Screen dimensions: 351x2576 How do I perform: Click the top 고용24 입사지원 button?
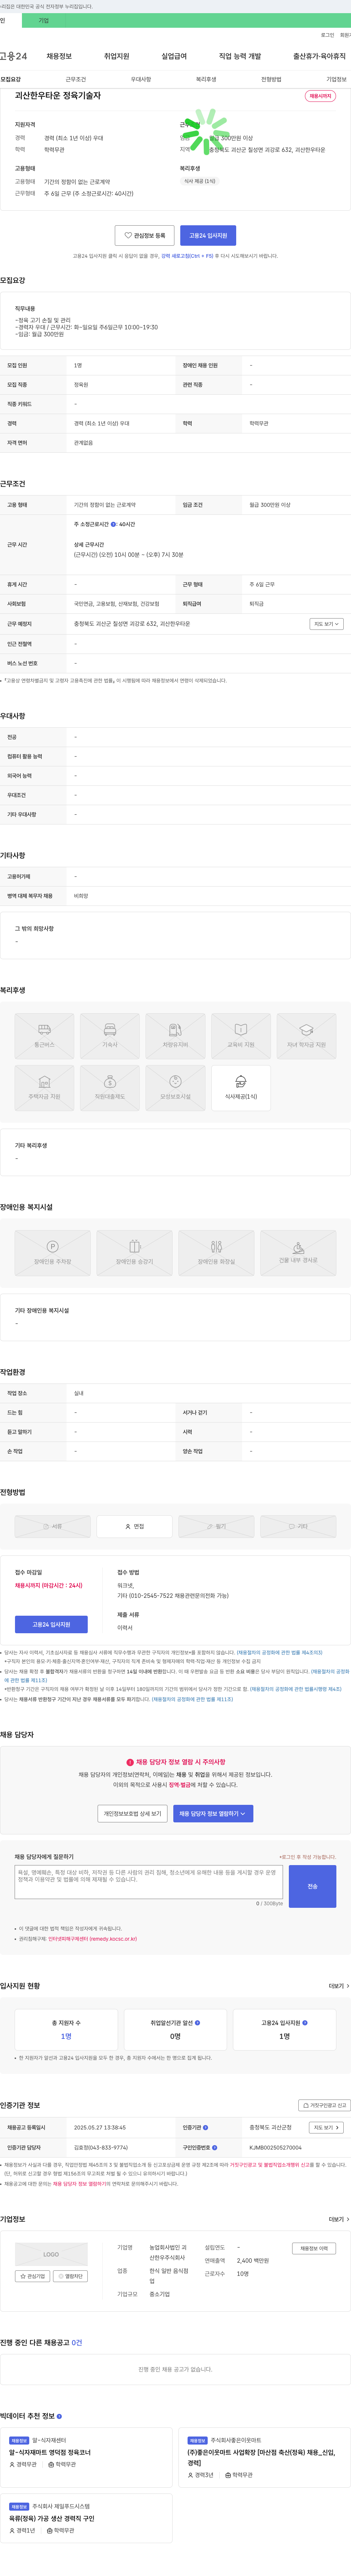click(208, 235)
